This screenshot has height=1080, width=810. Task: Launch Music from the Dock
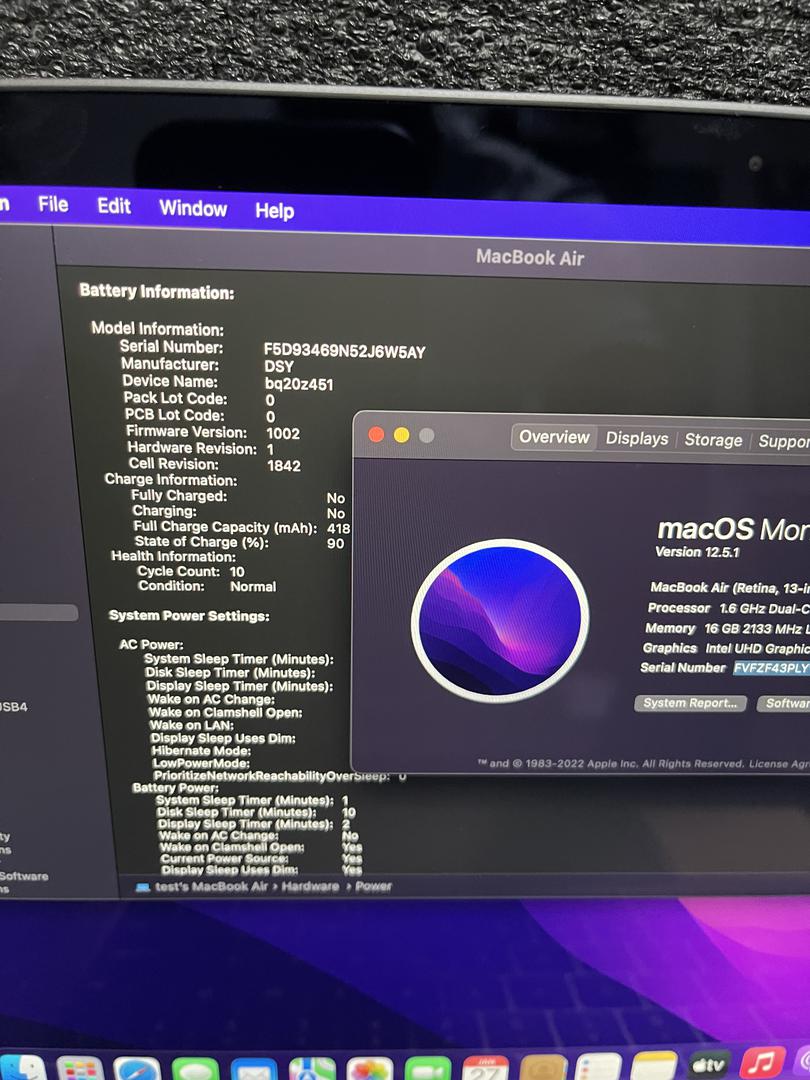coord(762,1063)
